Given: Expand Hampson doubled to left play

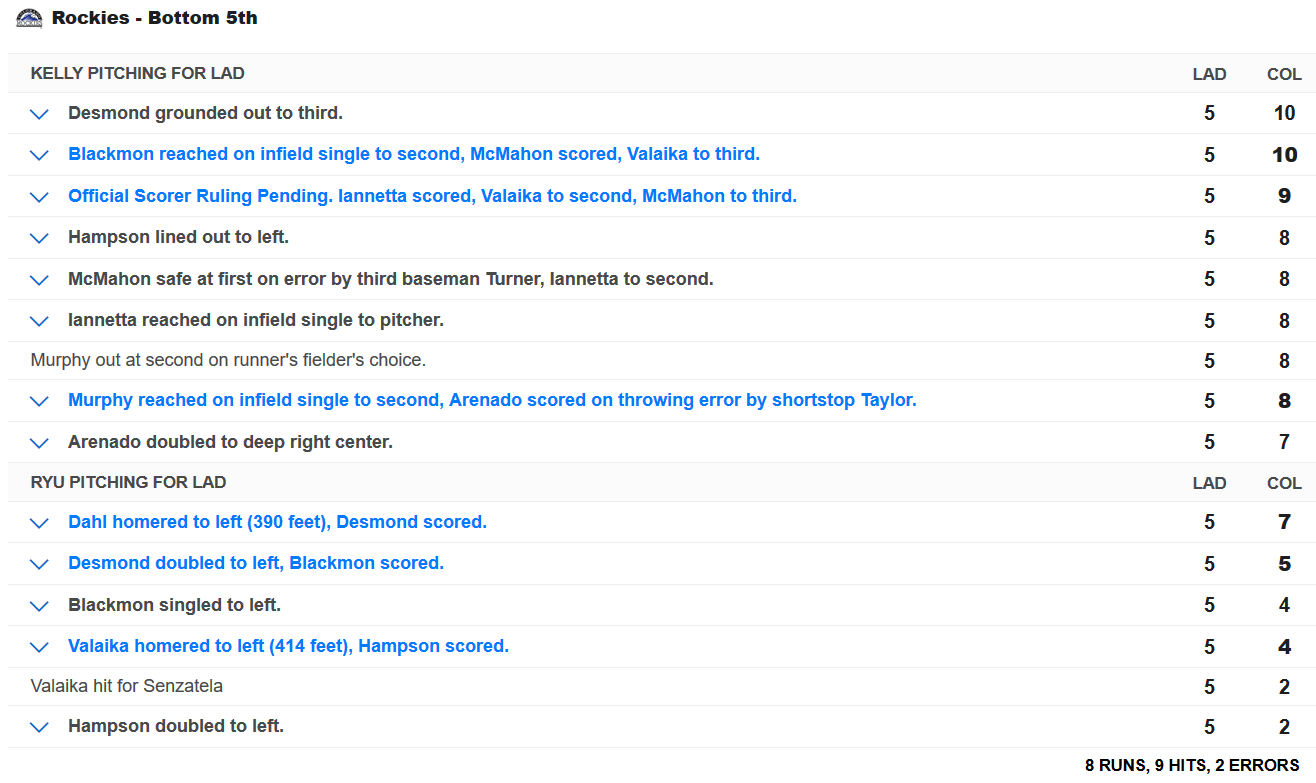Looking at the screenshot, I should 39,727.
